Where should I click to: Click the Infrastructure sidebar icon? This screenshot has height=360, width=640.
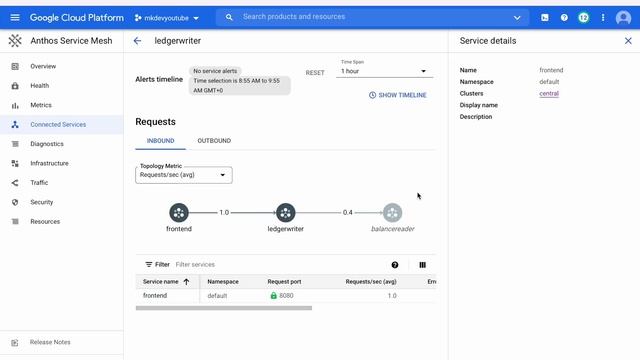[15, 163]
